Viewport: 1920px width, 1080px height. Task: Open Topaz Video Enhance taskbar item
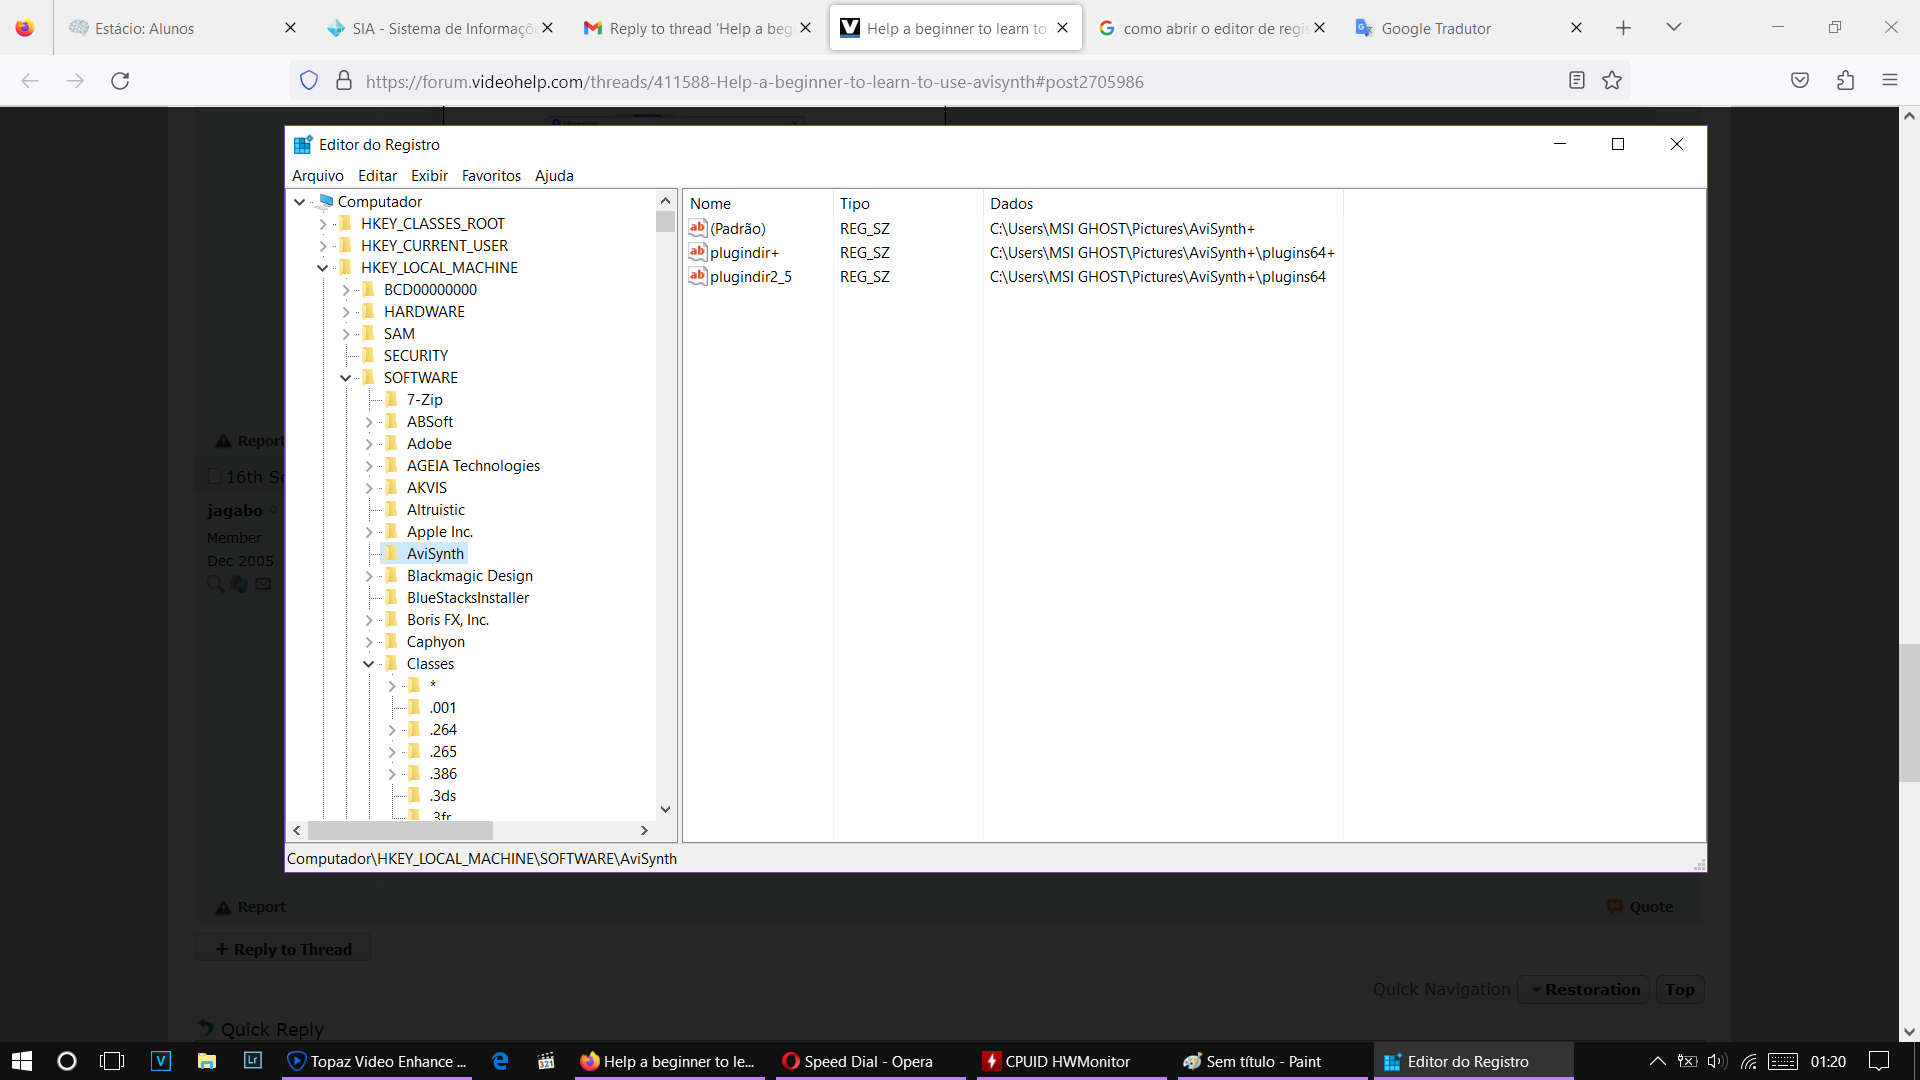click(377, 1061)
